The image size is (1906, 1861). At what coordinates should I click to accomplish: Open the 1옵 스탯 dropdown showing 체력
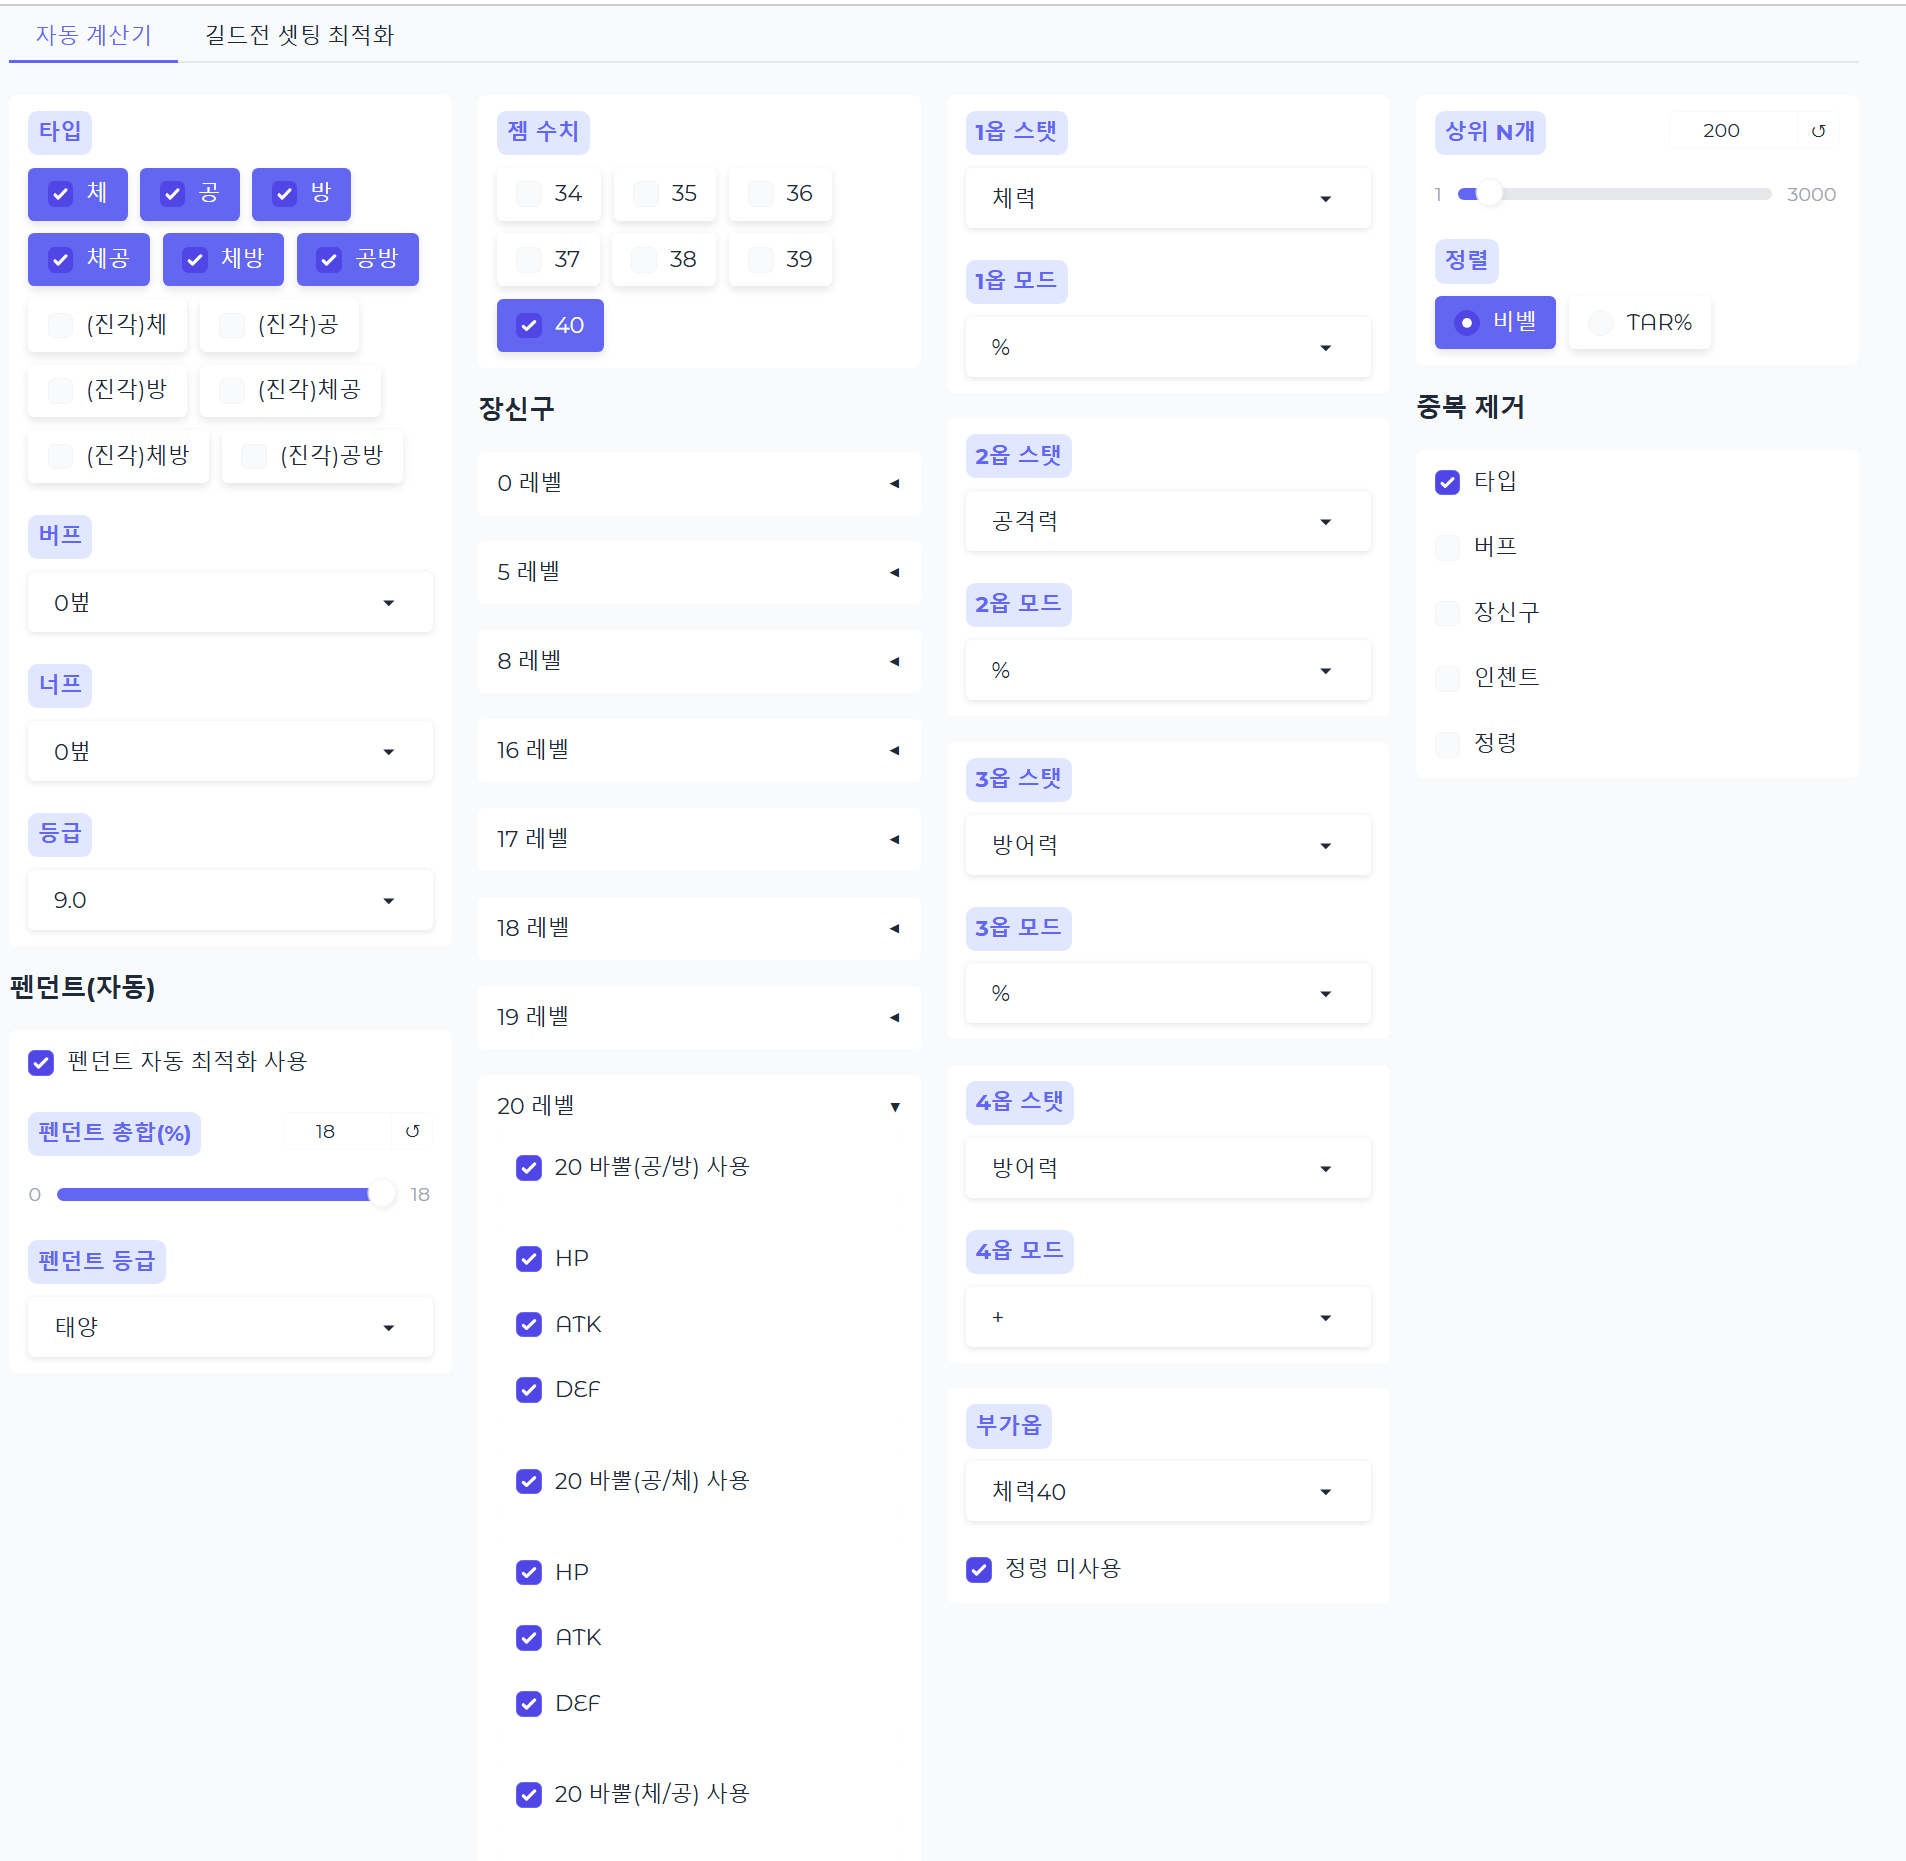tap(1167, 198)
